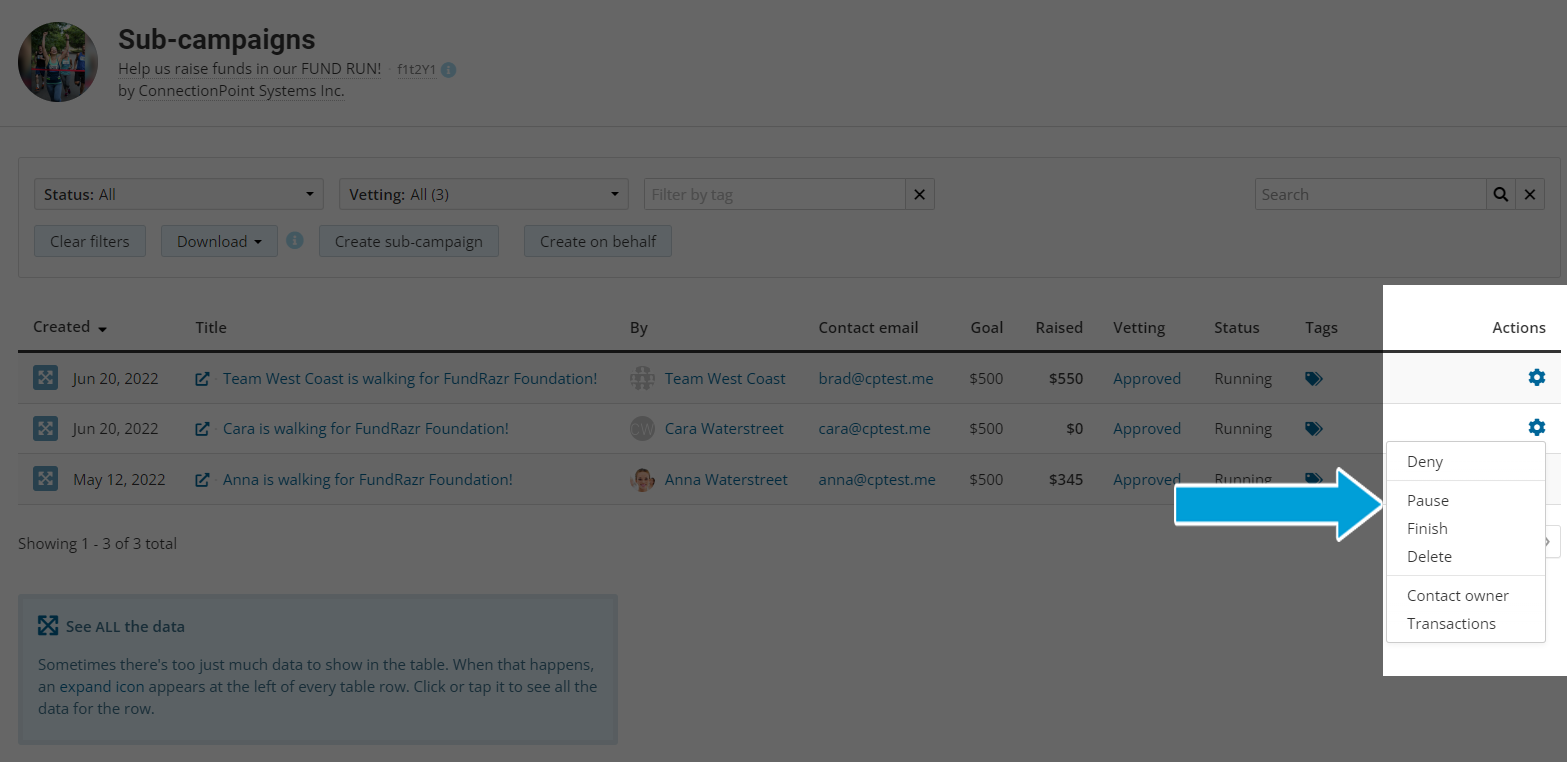Screen dimensions: 1567x762
Task: Open the Vetting: All (3) dropdown
Action: [483, 195]
